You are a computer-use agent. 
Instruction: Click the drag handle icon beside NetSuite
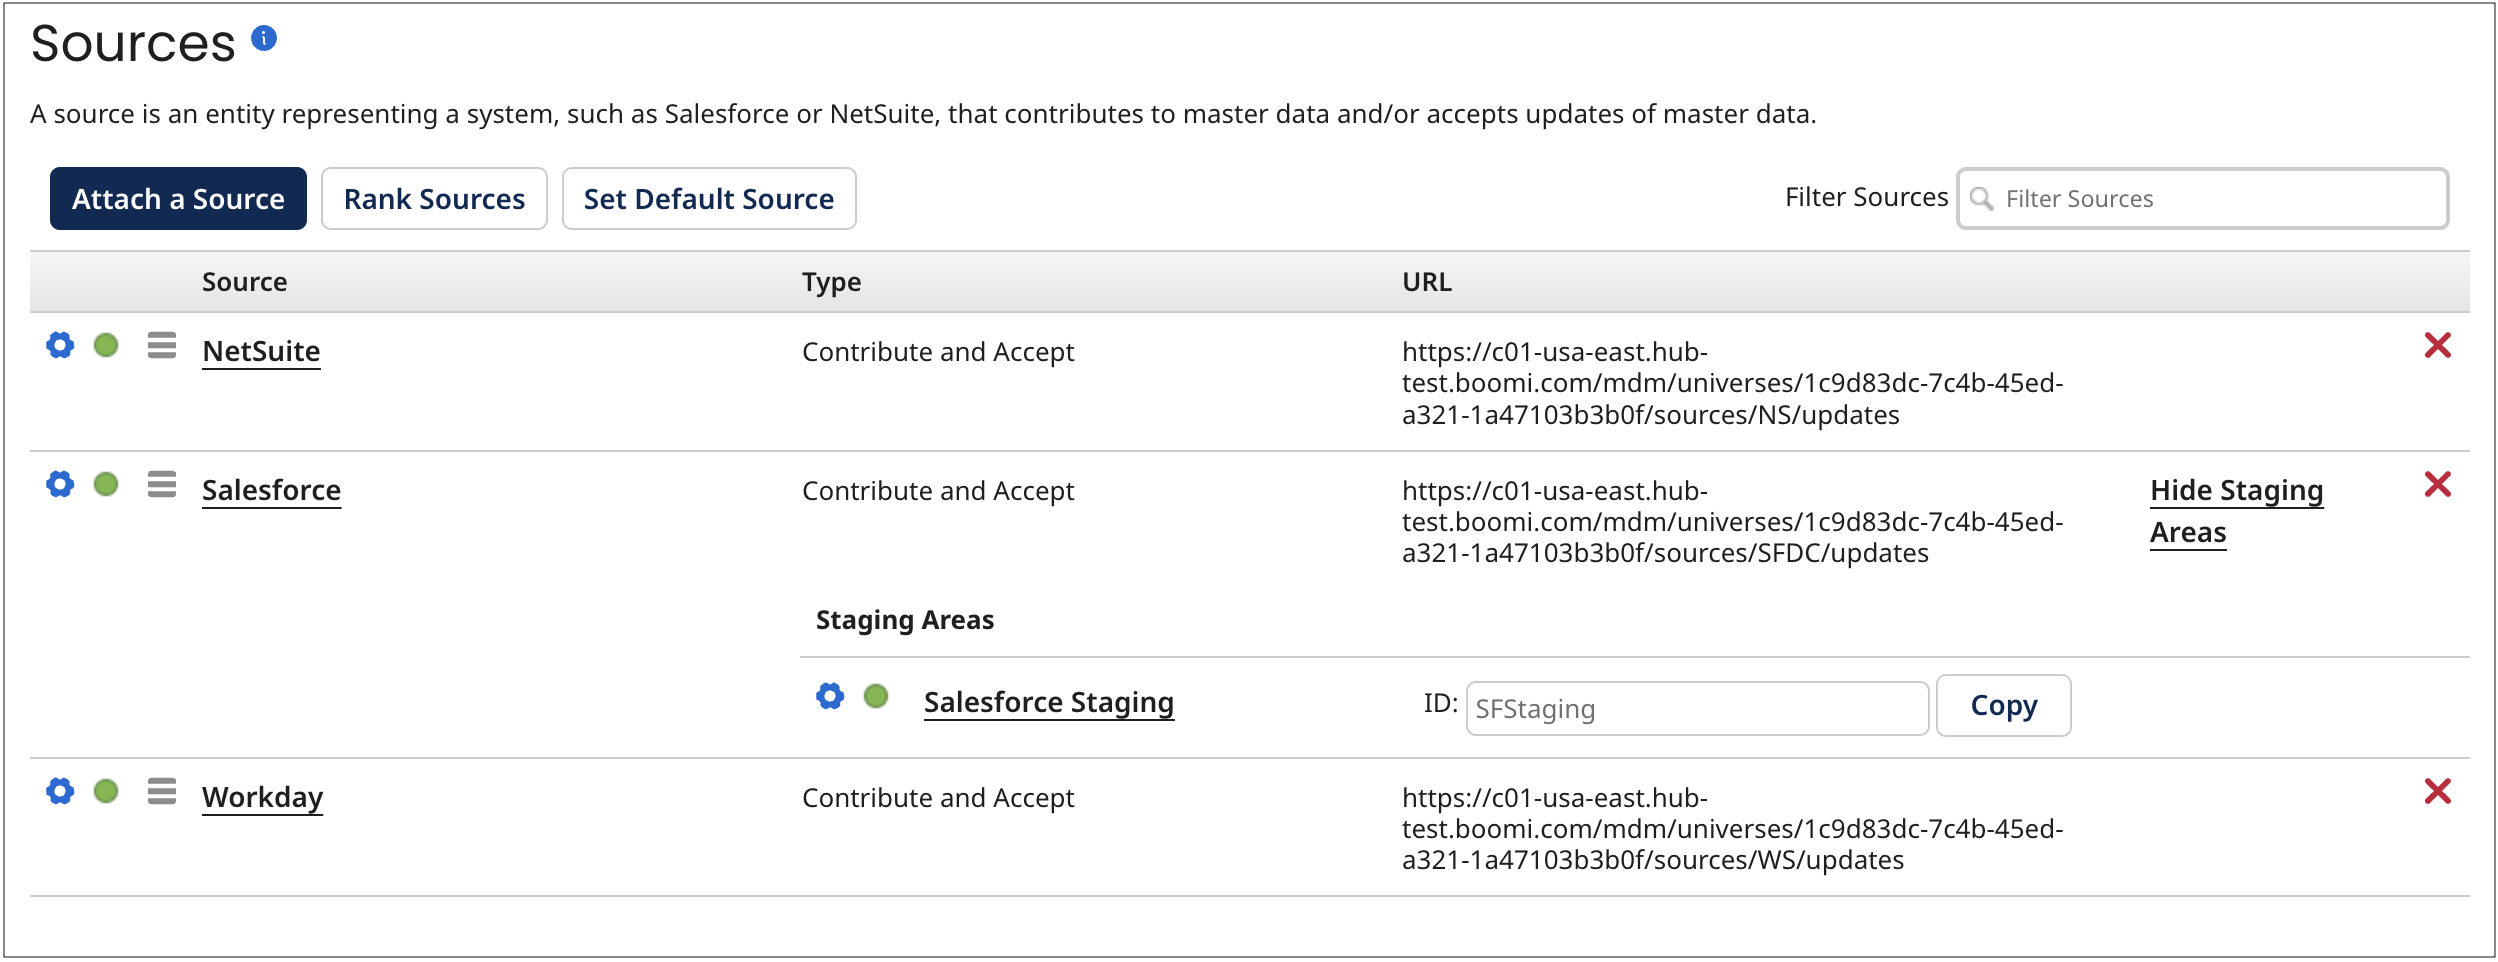click(x=160, y=345)
